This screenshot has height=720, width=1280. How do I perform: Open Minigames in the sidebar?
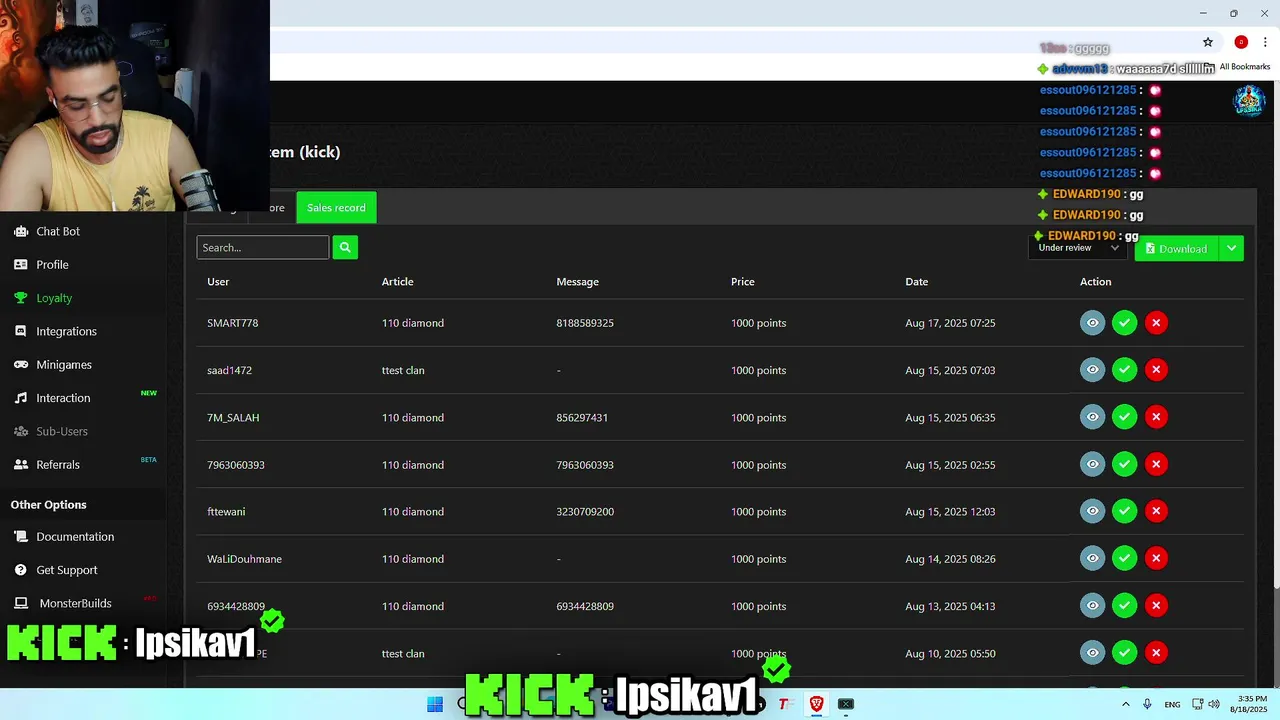point(64,364)
